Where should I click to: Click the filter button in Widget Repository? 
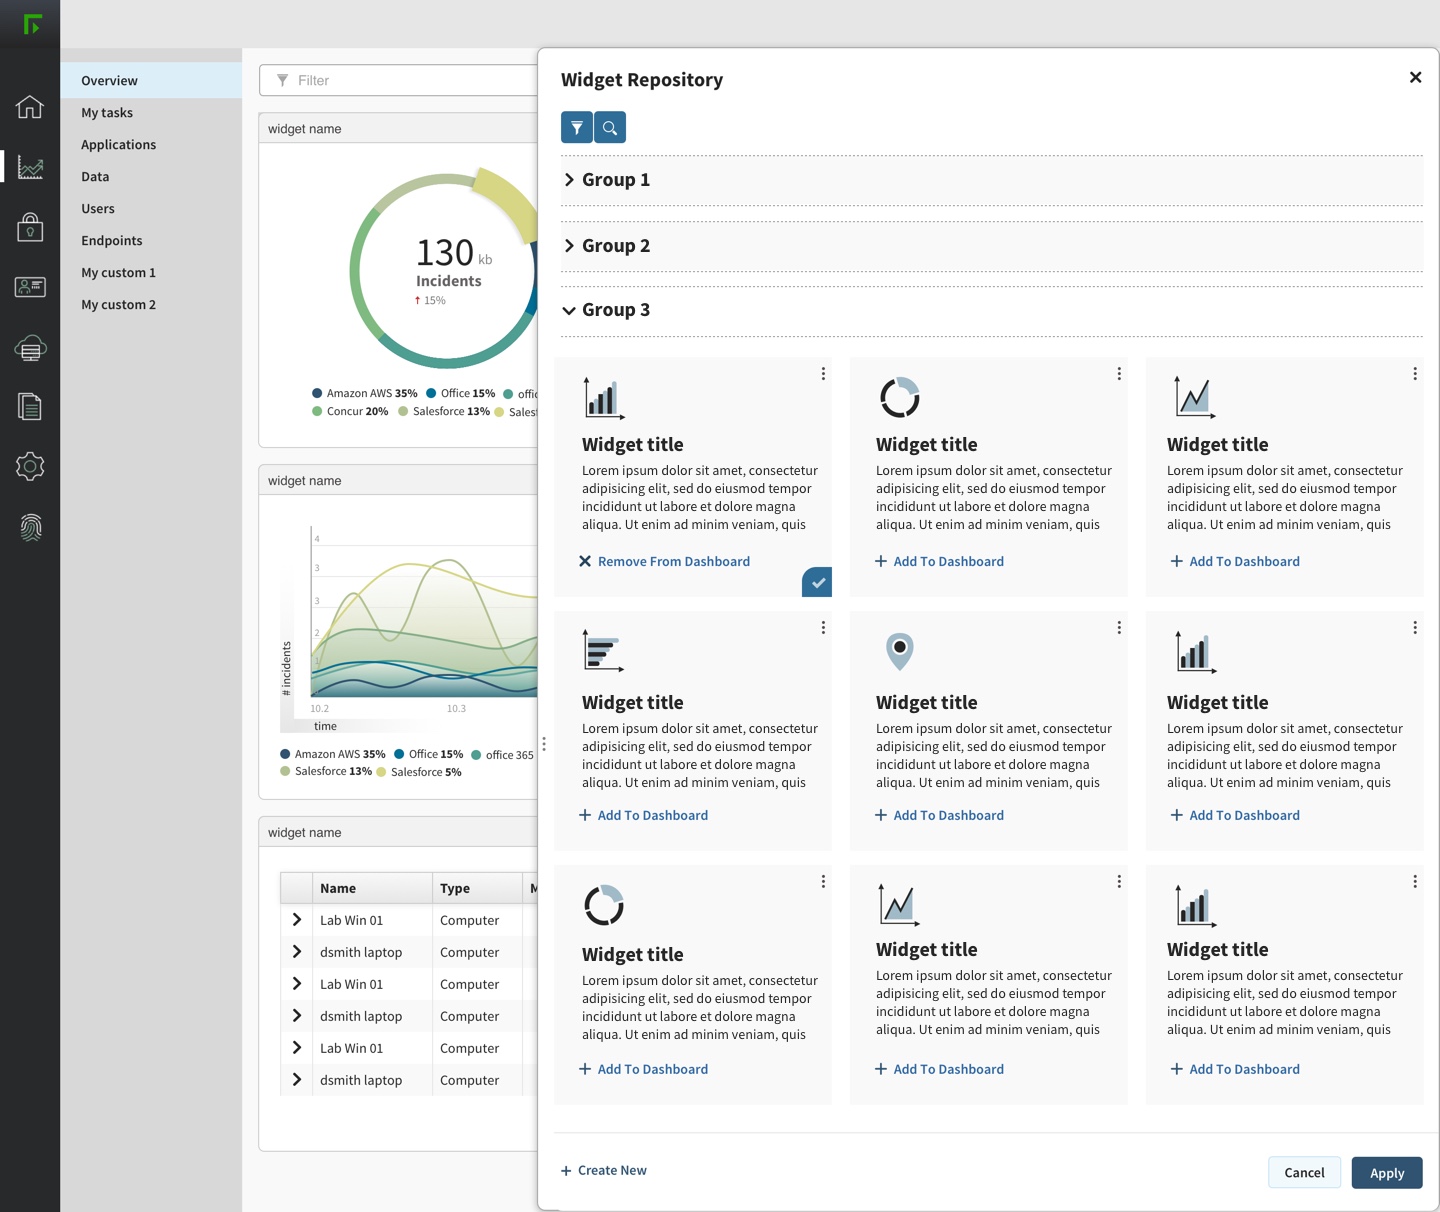577,127
